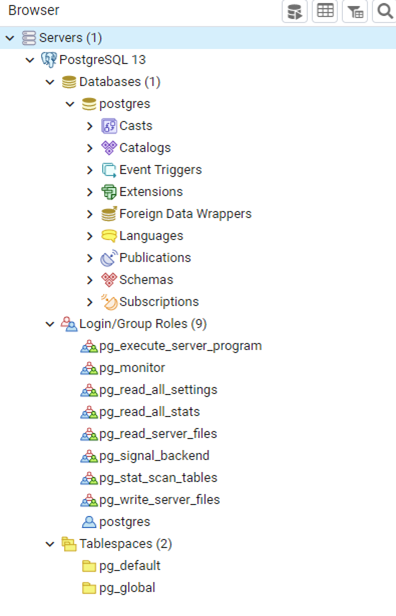Select the pg_stat_scan_tables role

158,478
